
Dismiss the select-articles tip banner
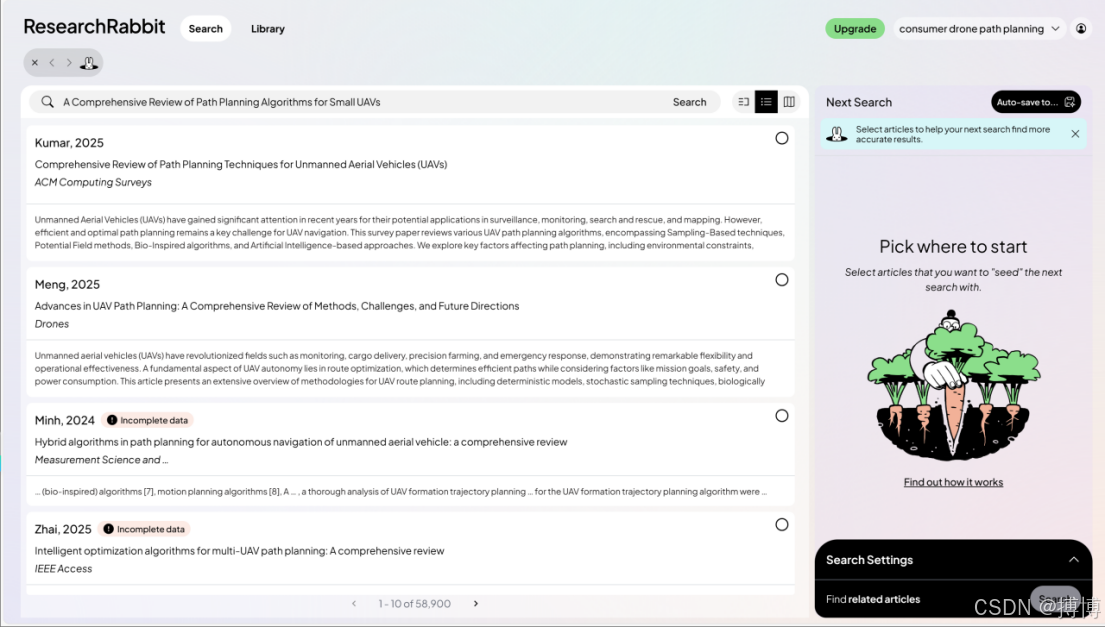click(x=1075, y=134)
